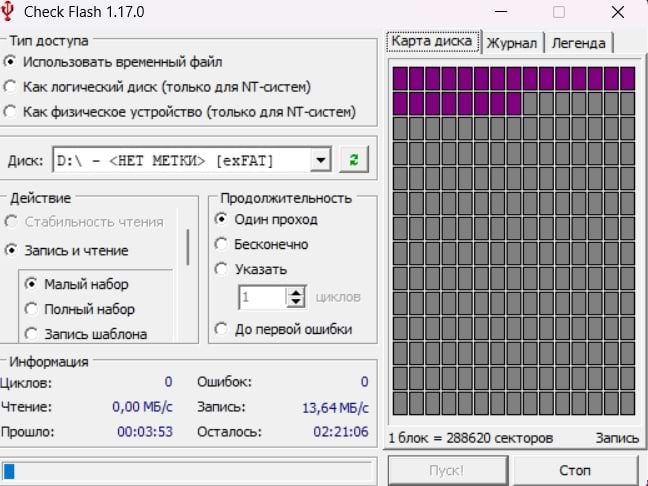This screenshot has height=486, width=648.
Task: Click the first purple disk map block
Action: pyautogui.click(x=401, y=78)
